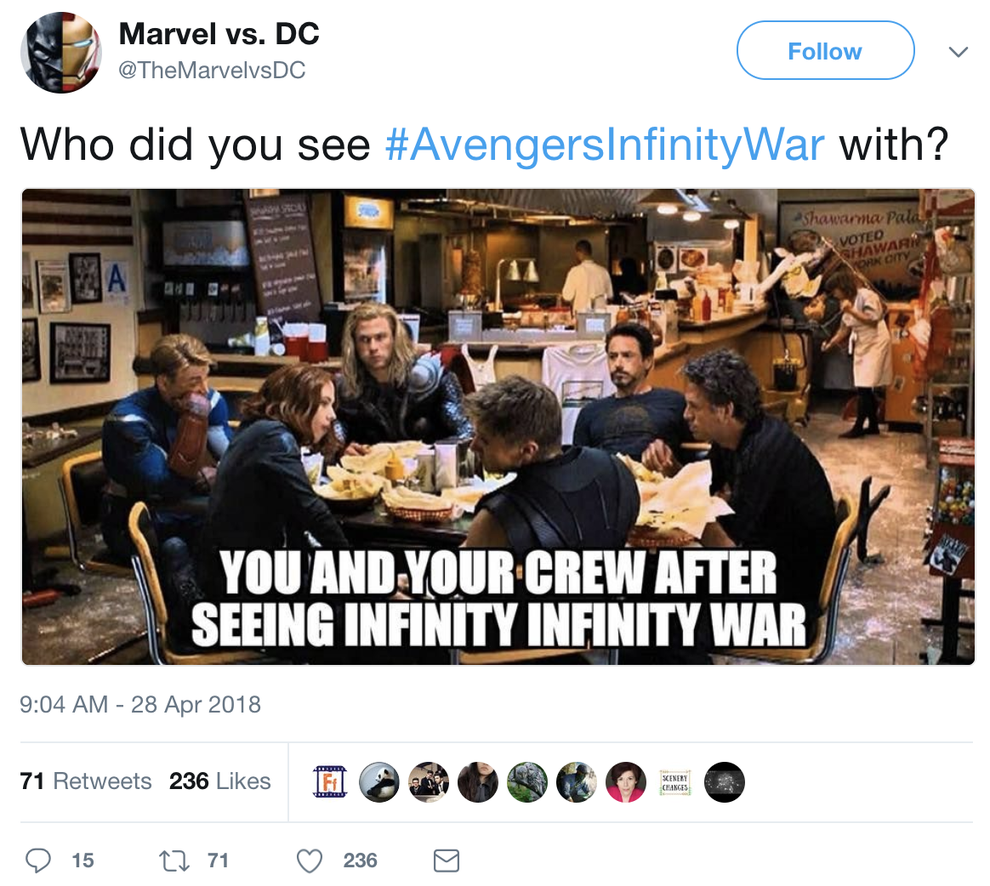Click the panda profile picture among likers
Viewport: 990px width, 886px height.
coord(380,782)
